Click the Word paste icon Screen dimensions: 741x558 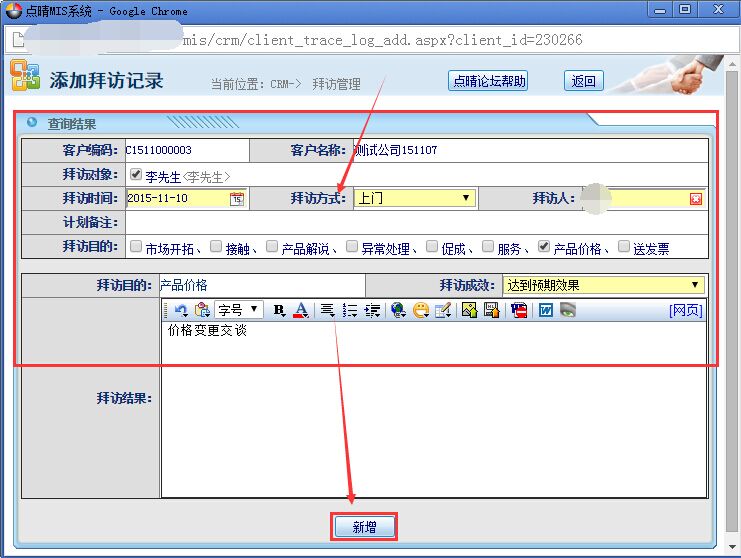click(x=546, y=310)
